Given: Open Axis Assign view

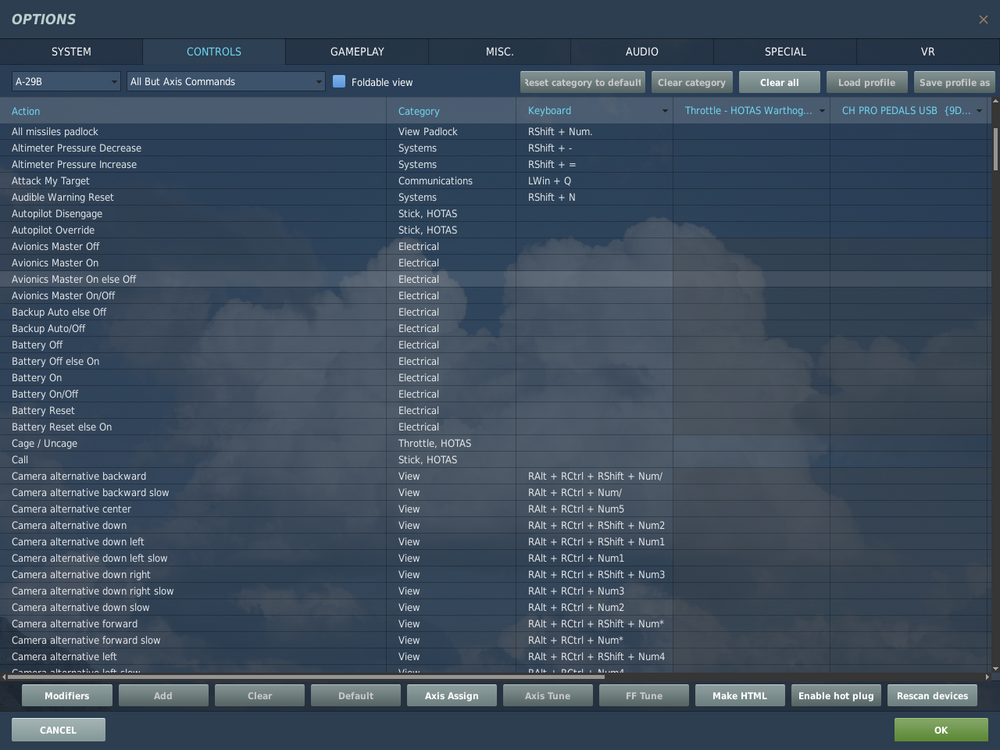Looking at the screenshot, I should point(452,696).
